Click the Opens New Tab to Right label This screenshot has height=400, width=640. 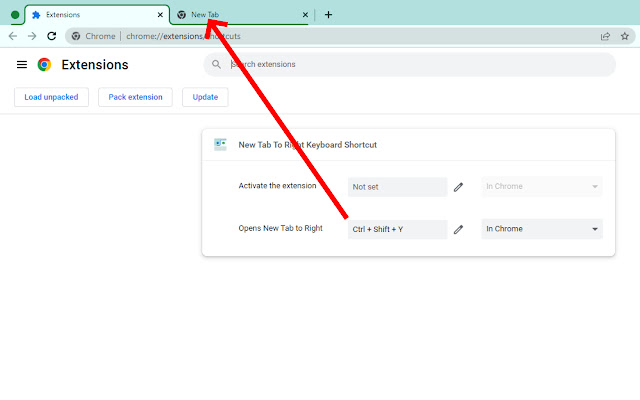pyautogui.click(x=280, y=228)
